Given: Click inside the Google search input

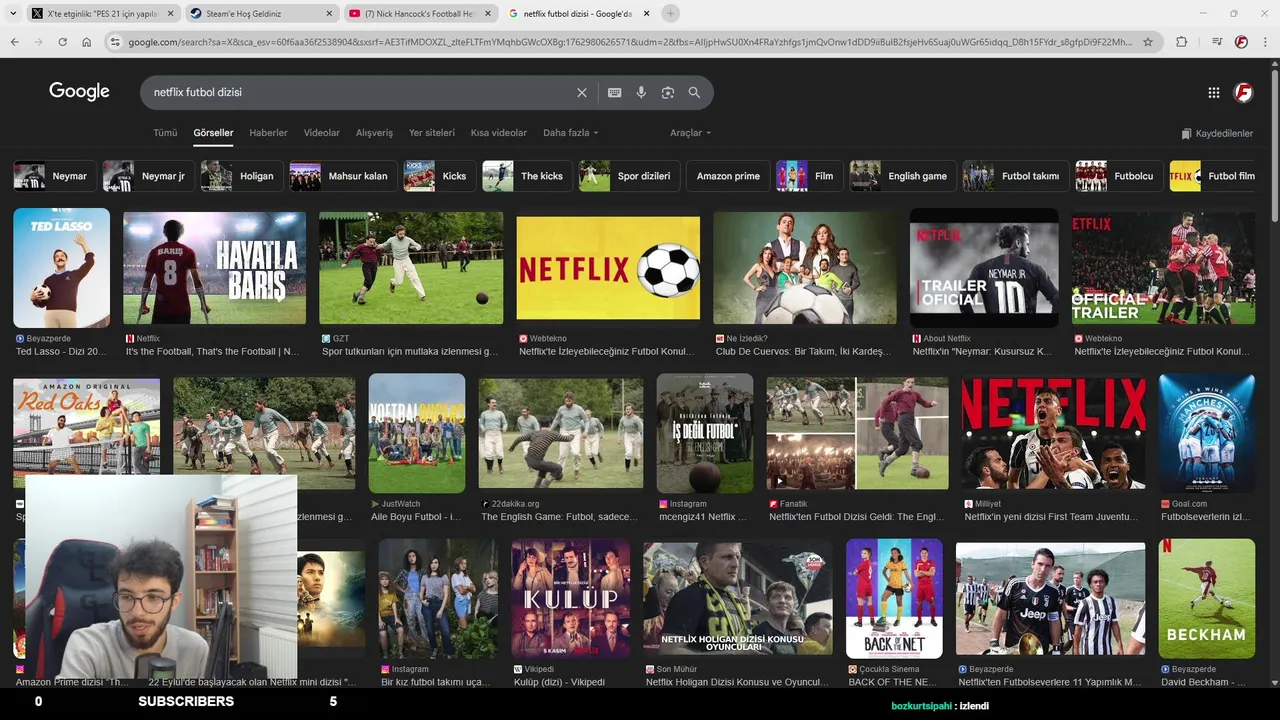Looking at the screenshot, I should (360, 92).
